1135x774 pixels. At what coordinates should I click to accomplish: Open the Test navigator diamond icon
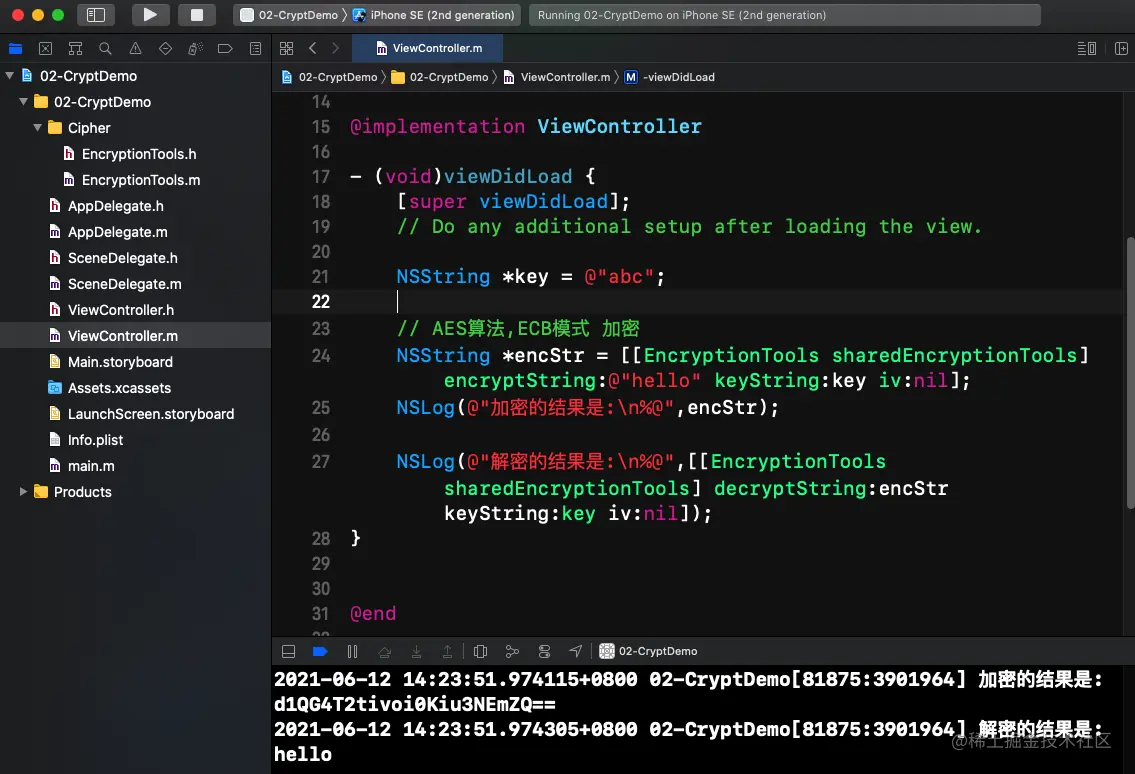[x=165, y=49]
